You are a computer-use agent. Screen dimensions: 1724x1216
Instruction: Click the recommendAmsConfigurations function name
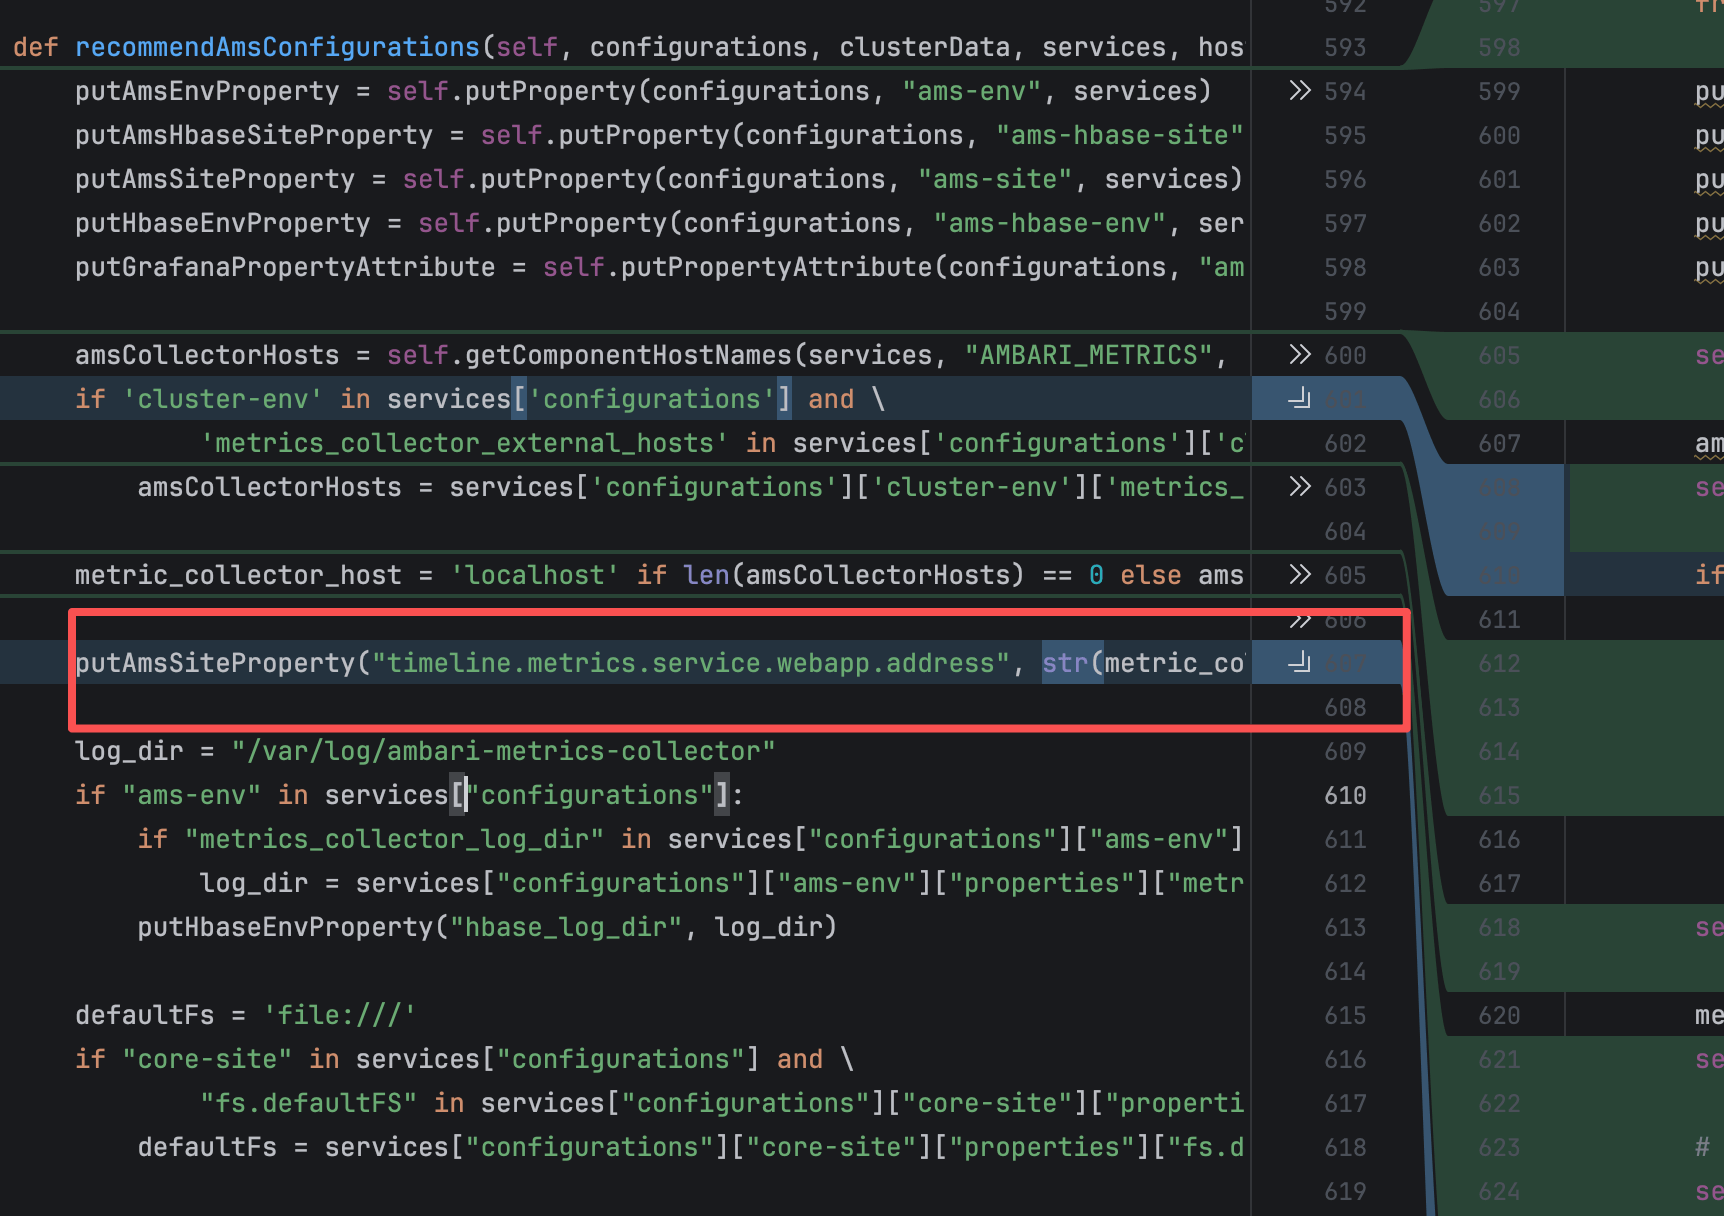(x=277, y=47)
